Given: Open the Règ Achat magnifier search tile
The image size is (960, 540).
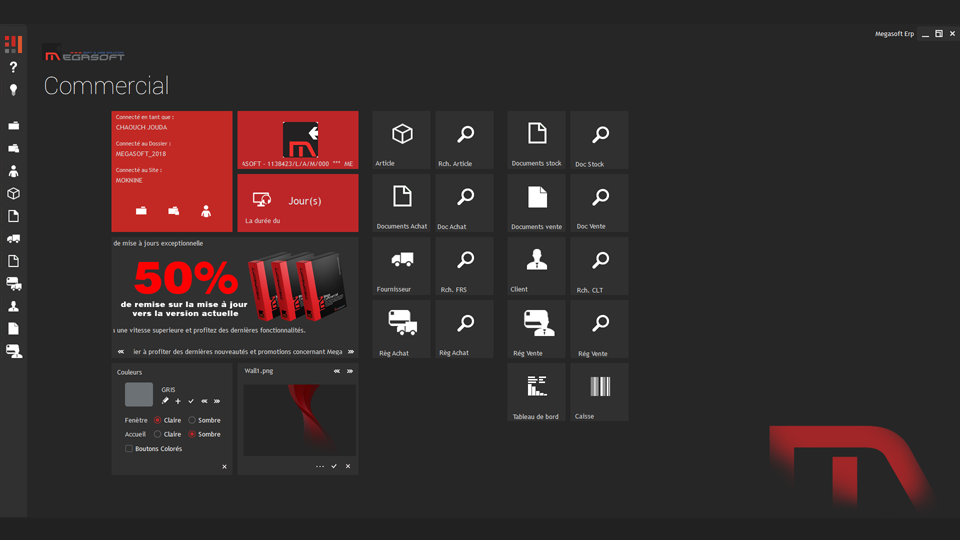Looking at the screenshot, I should pos(465,329).
